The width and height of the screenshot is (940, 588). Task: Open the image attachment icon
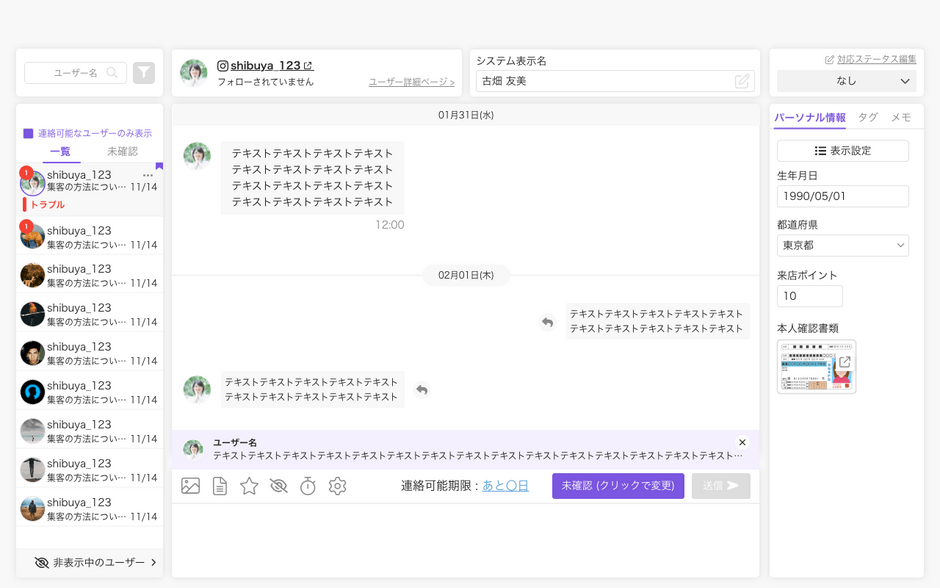tap(190, 486)
